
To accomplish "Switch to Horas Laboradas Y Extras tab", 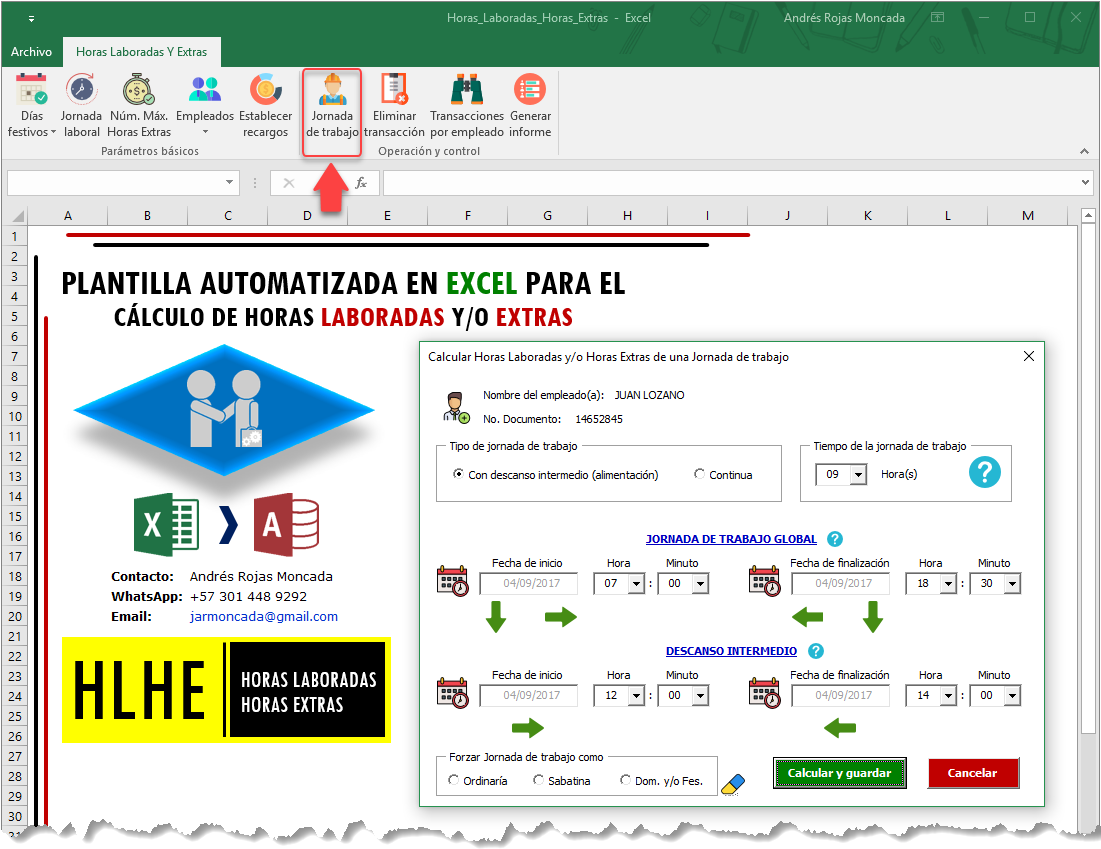I will [141, 52].
